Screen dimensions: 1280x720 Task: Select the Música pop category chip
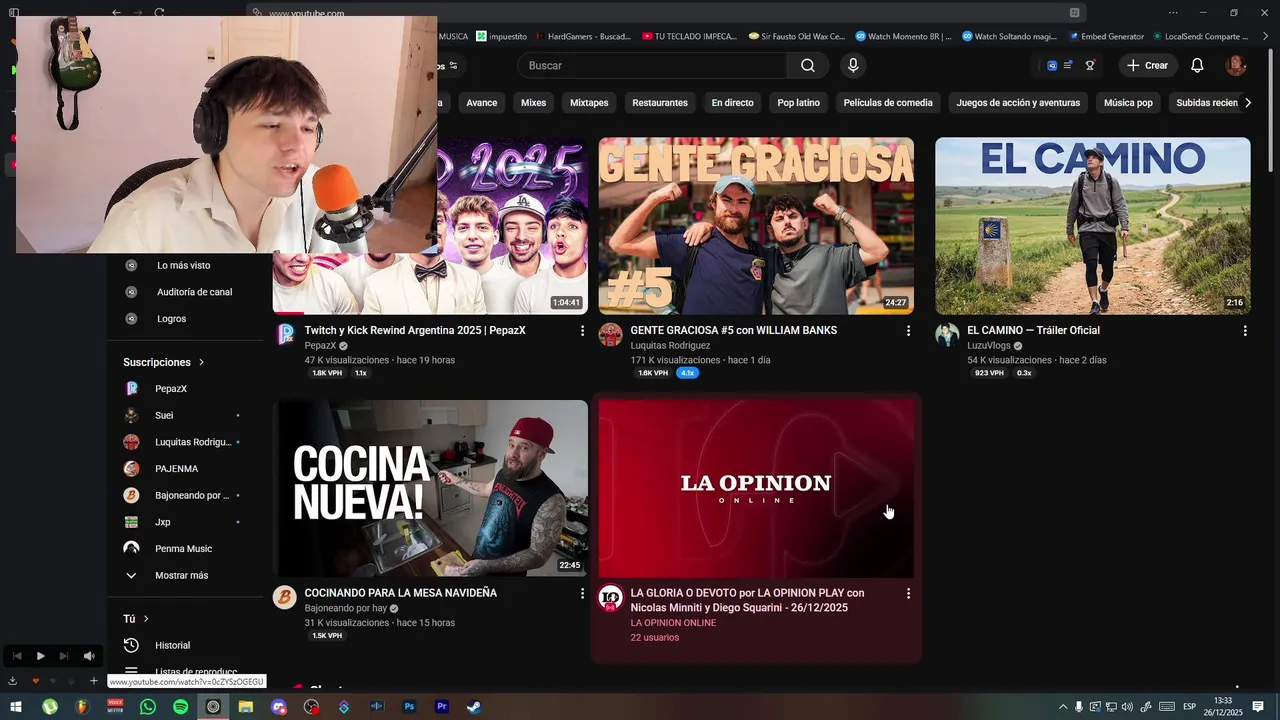click(x=1128, y=103)
